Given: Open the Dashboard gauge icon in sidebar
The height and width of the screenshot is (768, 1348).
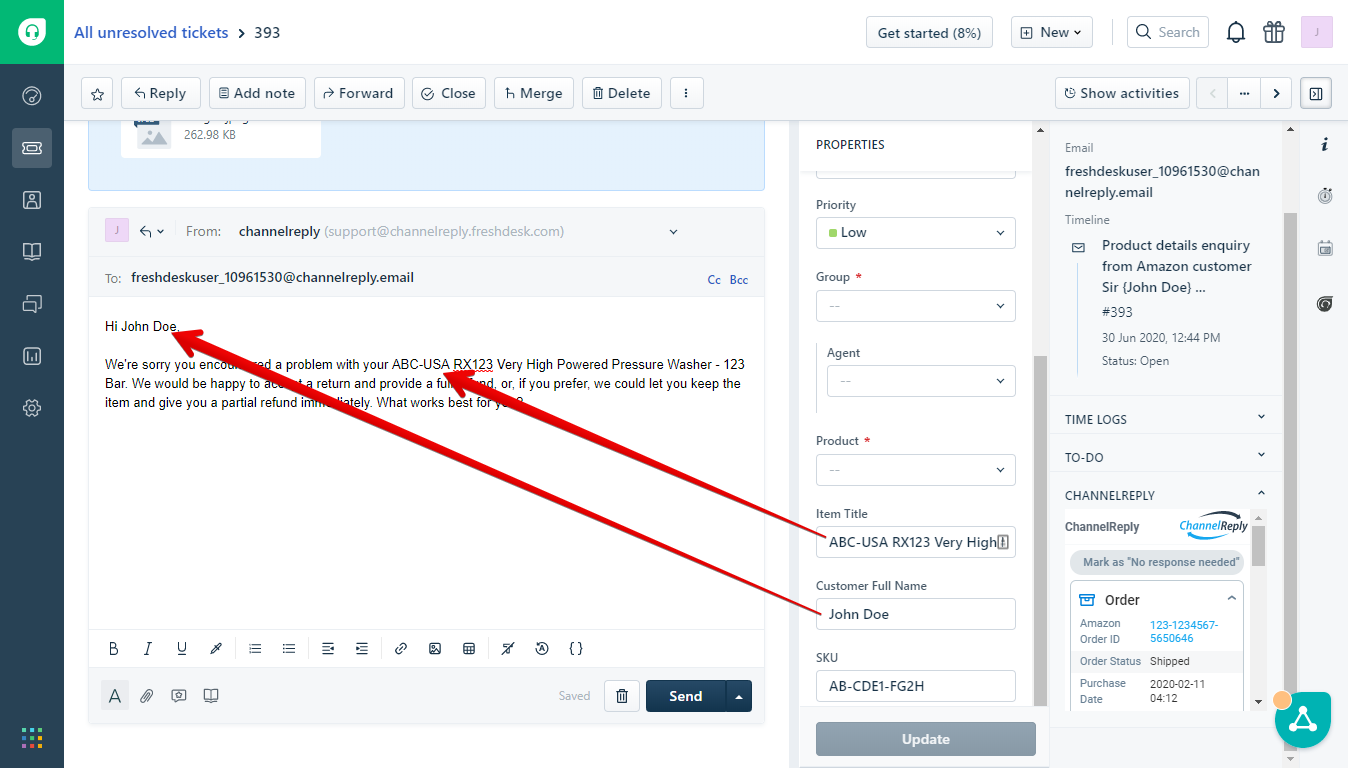Looking at the screenshot, I should [32, 96].
